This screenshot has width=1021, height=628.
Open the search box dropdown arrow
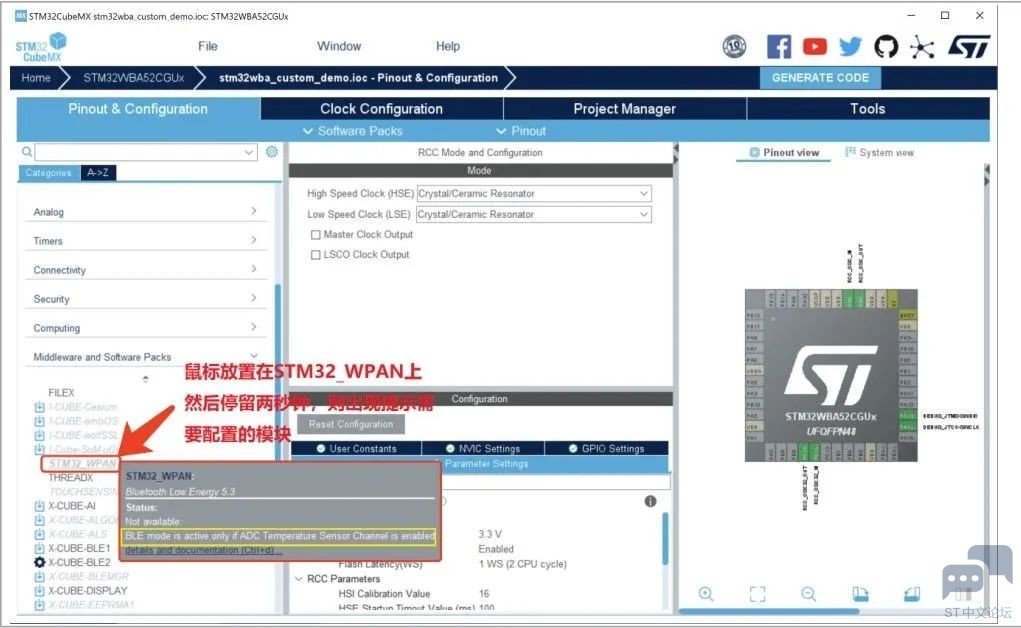tap(249, 152)
